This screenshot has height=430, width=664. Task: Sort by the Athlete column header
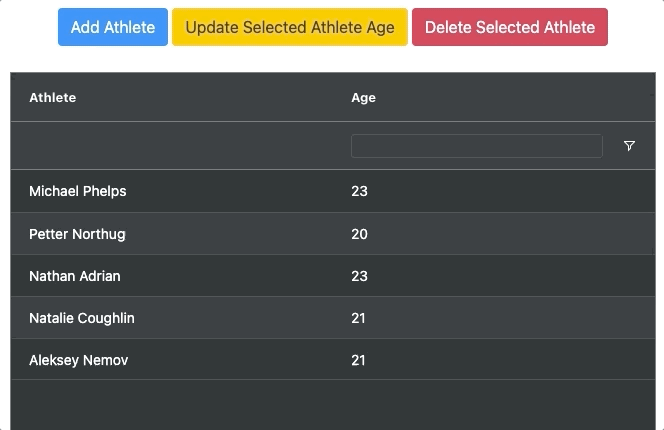tap(53, 97)
